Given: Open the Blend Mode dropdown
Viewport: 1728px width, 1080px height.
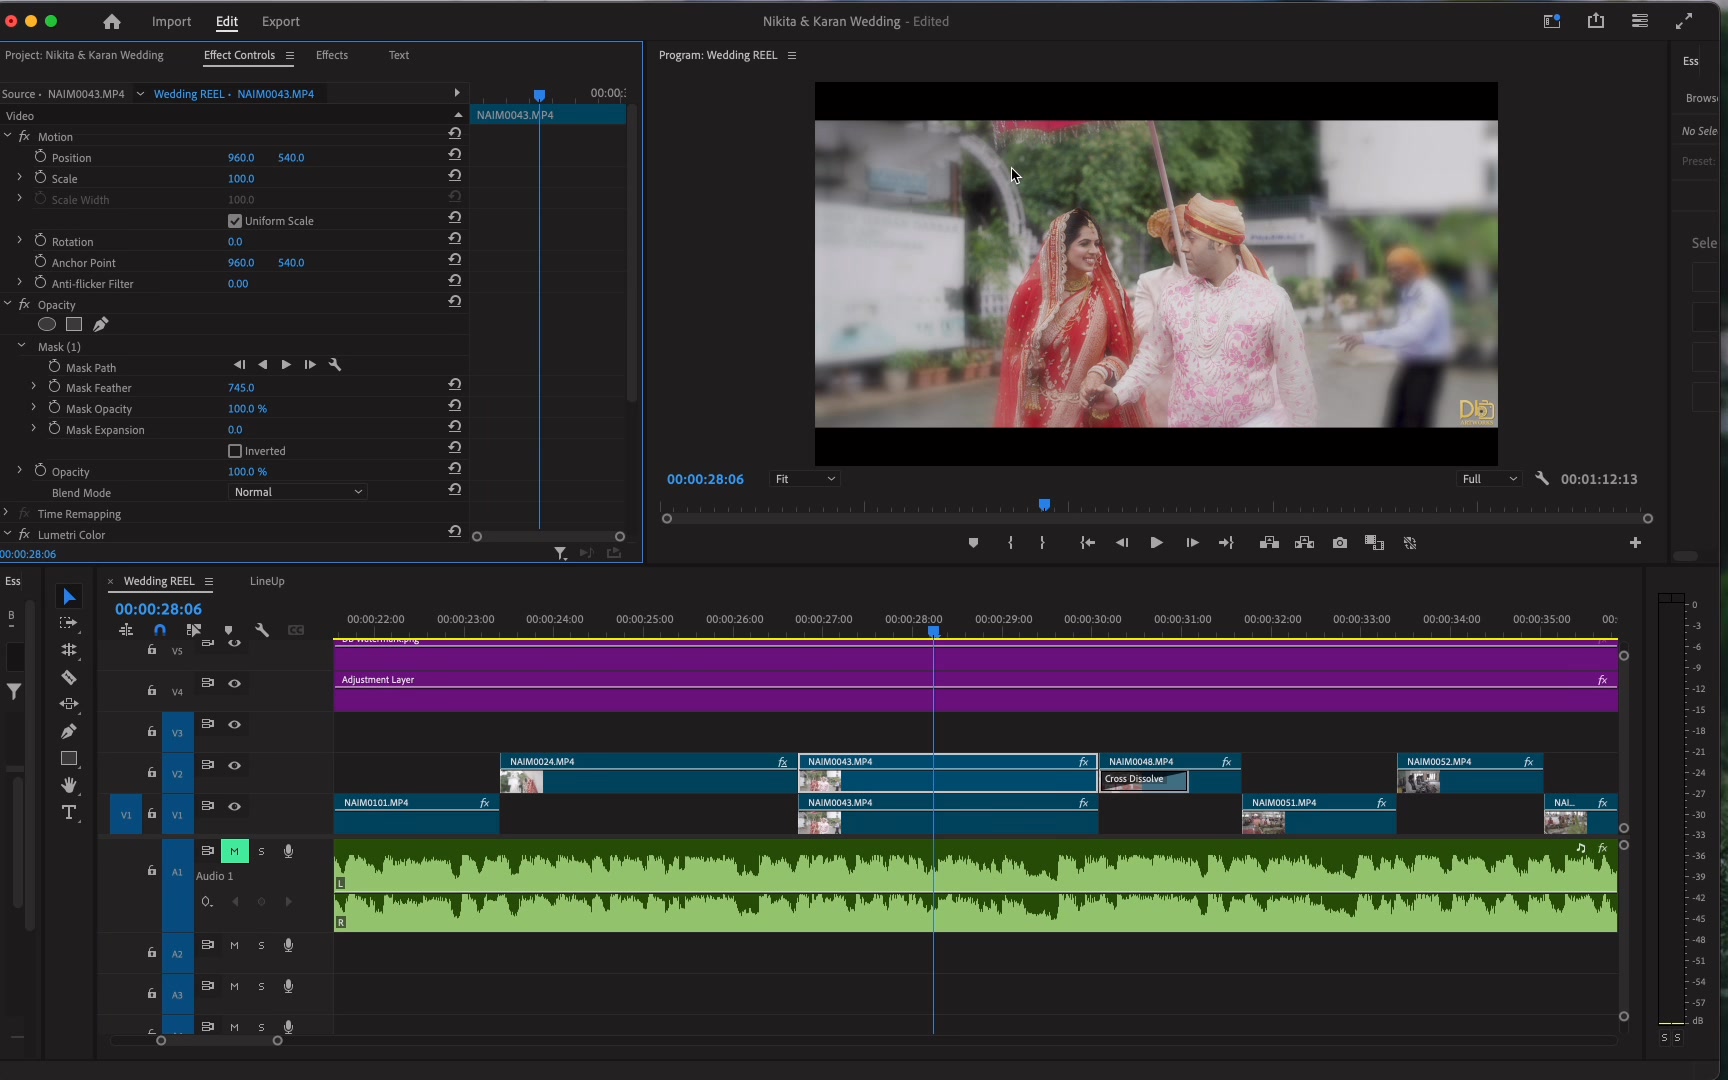Looking at the screenshot, I should (298, 492).
